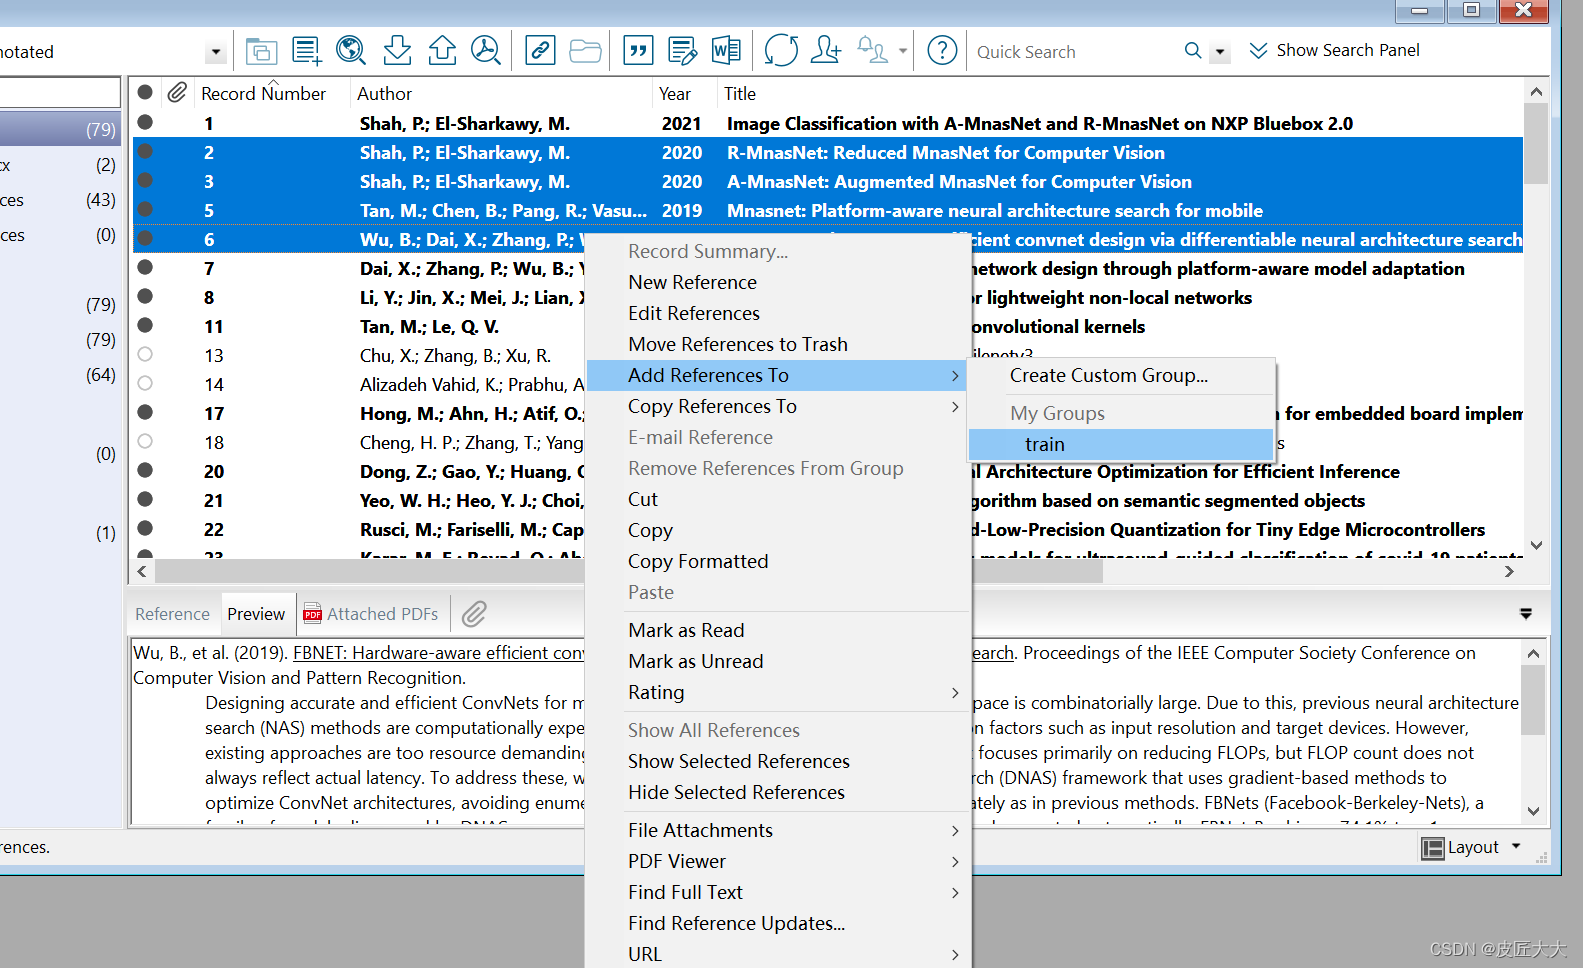Image resolution: width=1583 pixels, height=968 pixels.
Task: Expand the Copy References To submenu
Action: point(777,406)
